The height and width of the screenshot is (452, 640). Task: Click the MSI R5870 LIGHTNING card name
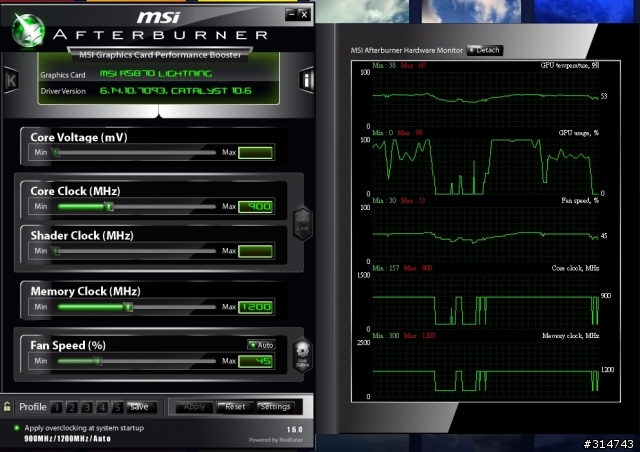(156, 73)
